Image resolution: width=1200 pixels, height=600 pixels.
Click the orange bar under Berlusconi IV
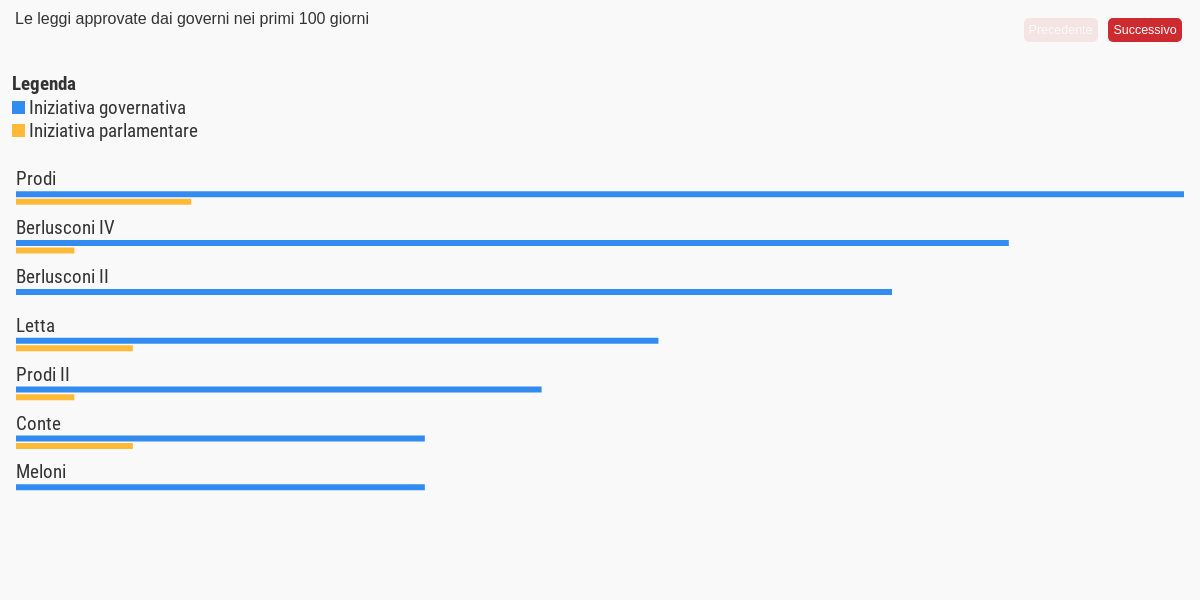pos(45,251)
